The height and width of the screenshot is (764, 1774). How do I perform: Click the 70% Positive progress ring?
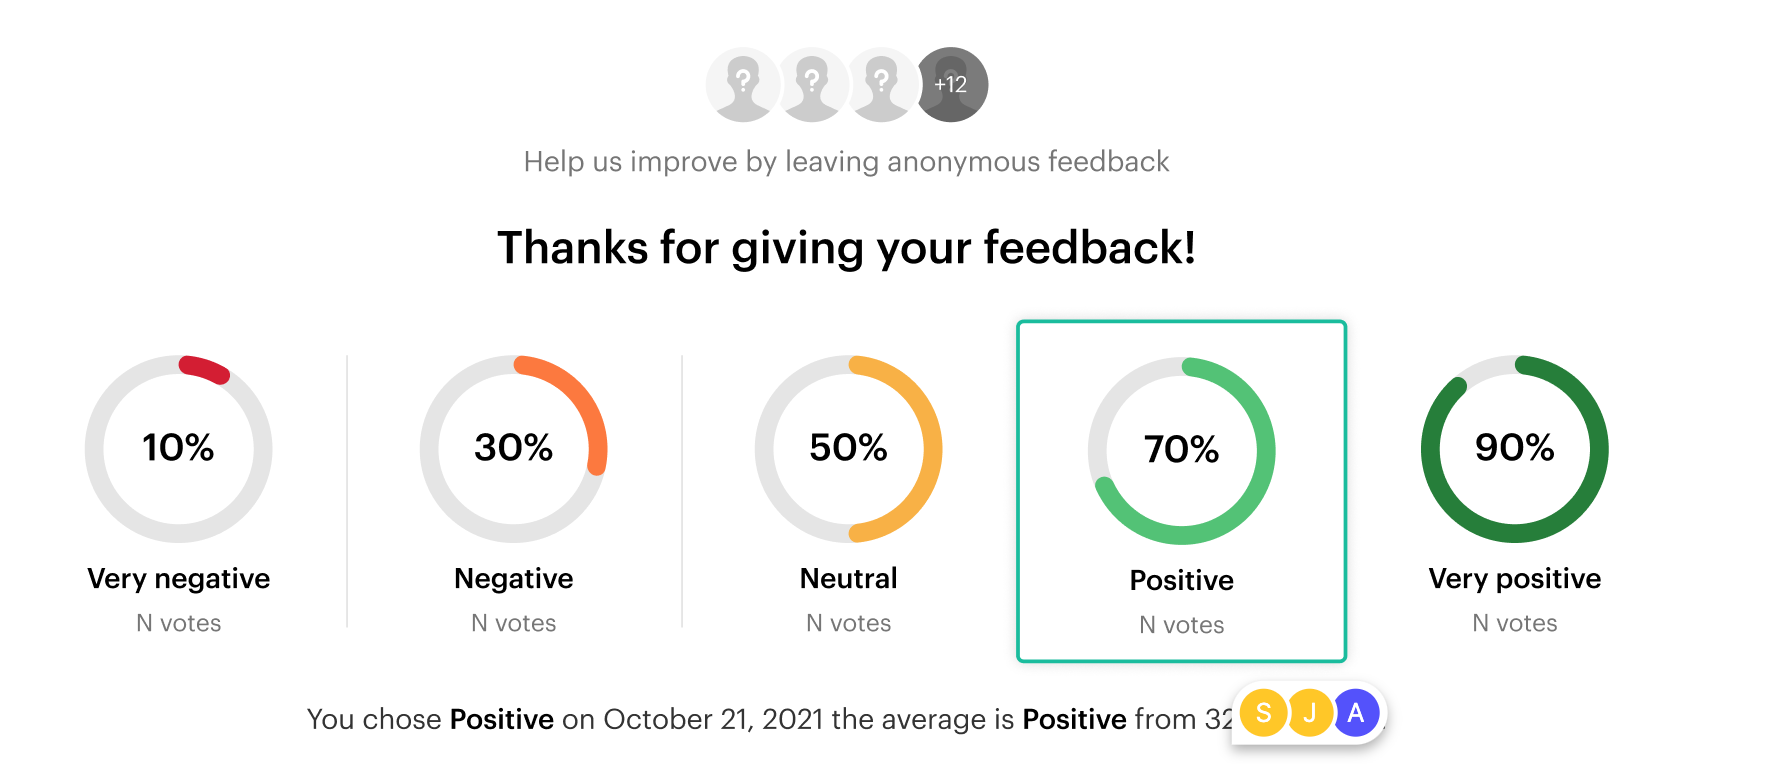(x=1182, y=450)
